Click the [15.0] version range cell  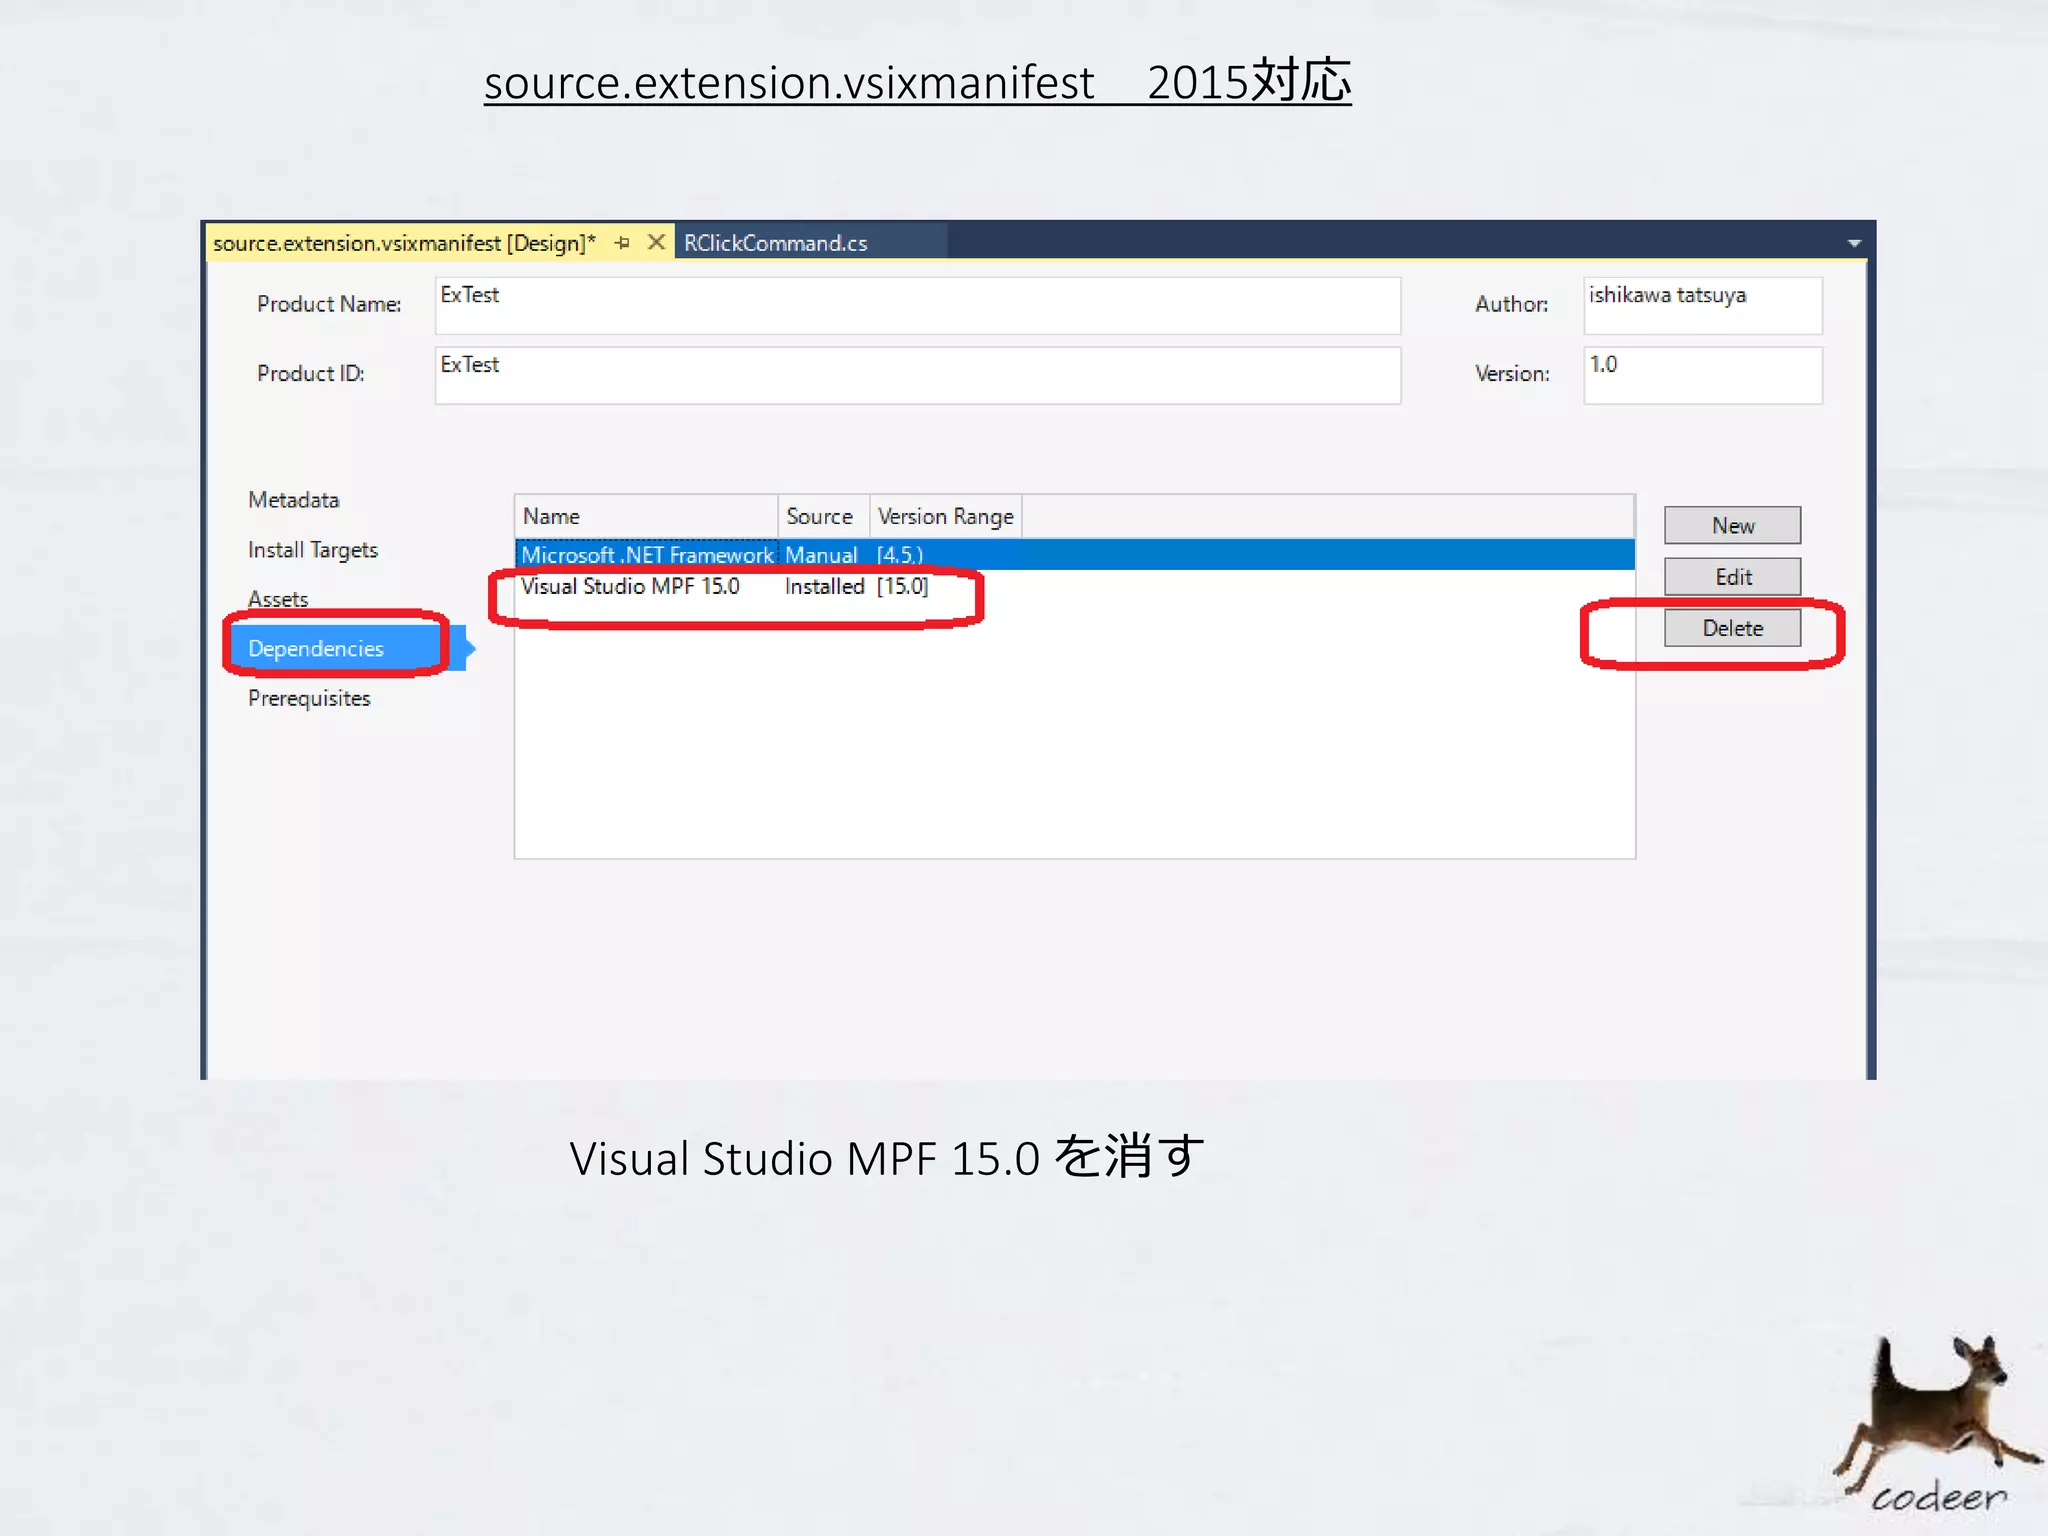click(x=902, y=586)
